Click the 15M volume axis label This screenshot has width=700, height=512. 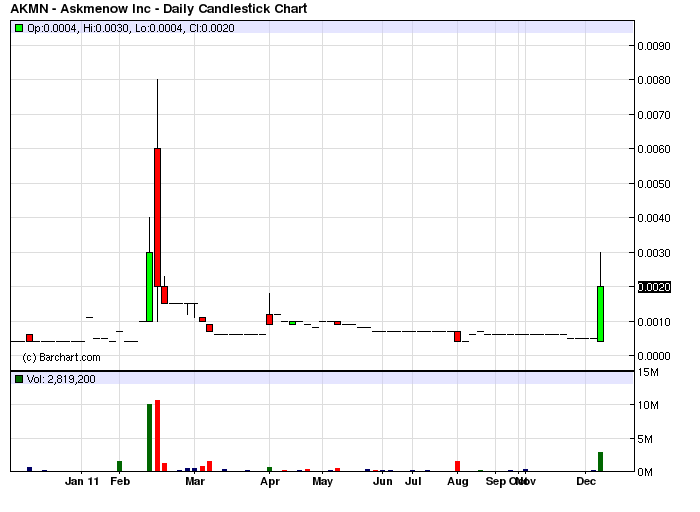(x=648, y=372)
